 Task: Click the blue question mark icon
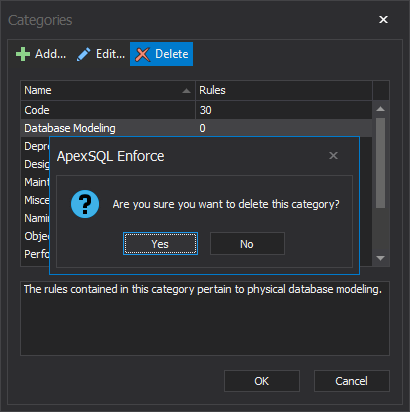pos(85,204)
